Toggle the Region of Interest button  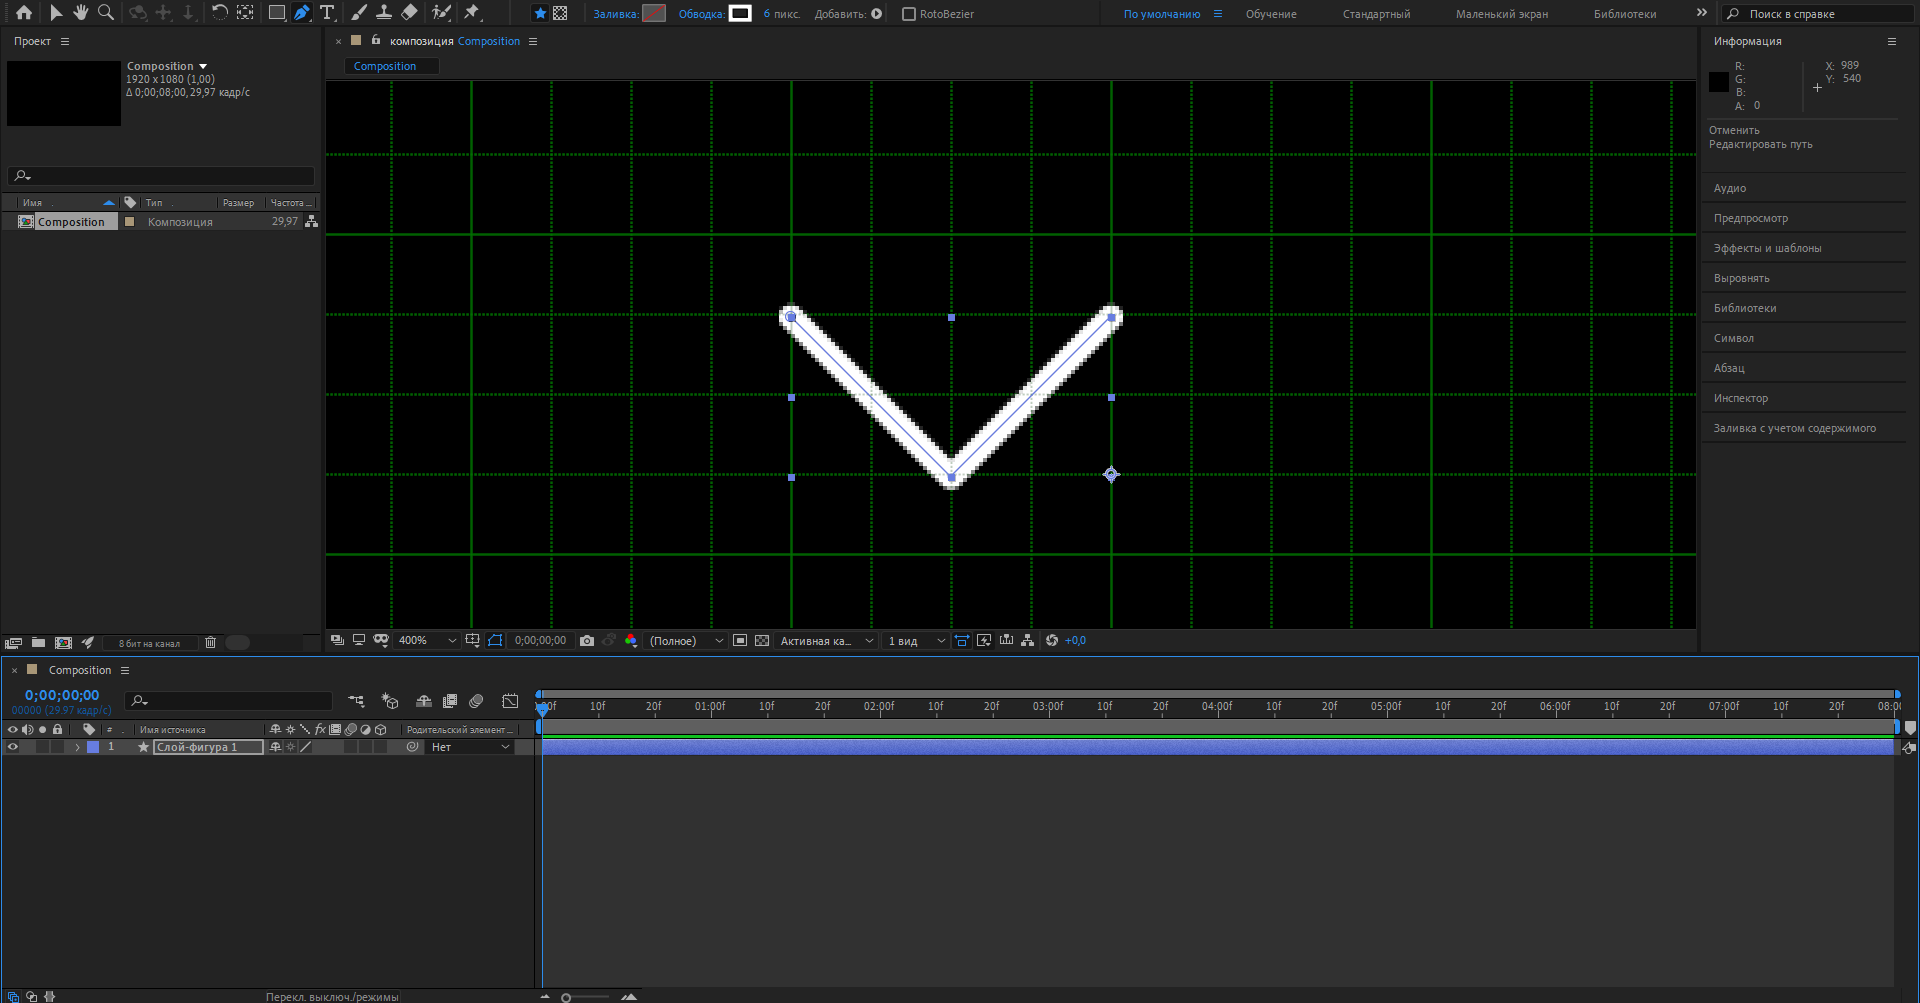740,641
